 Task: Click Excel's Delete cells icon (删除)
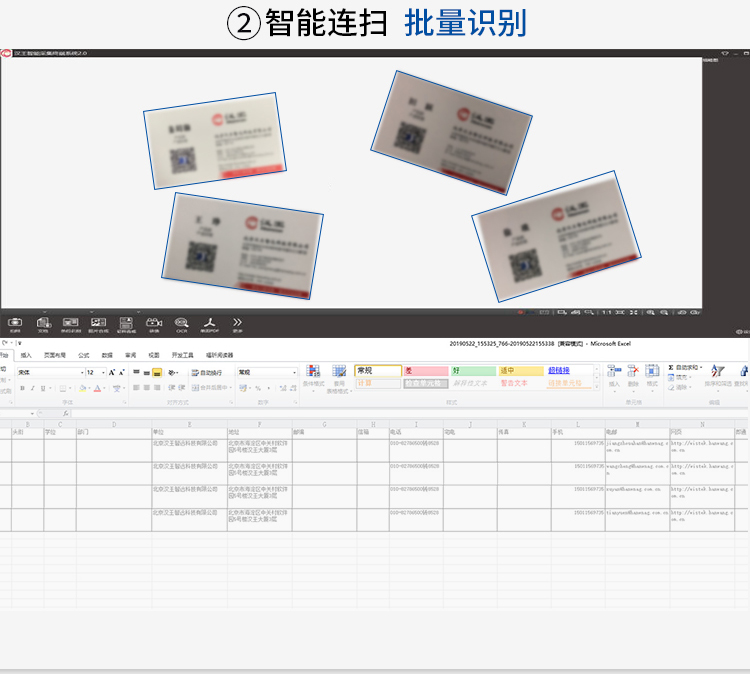(x=633, y=374)
